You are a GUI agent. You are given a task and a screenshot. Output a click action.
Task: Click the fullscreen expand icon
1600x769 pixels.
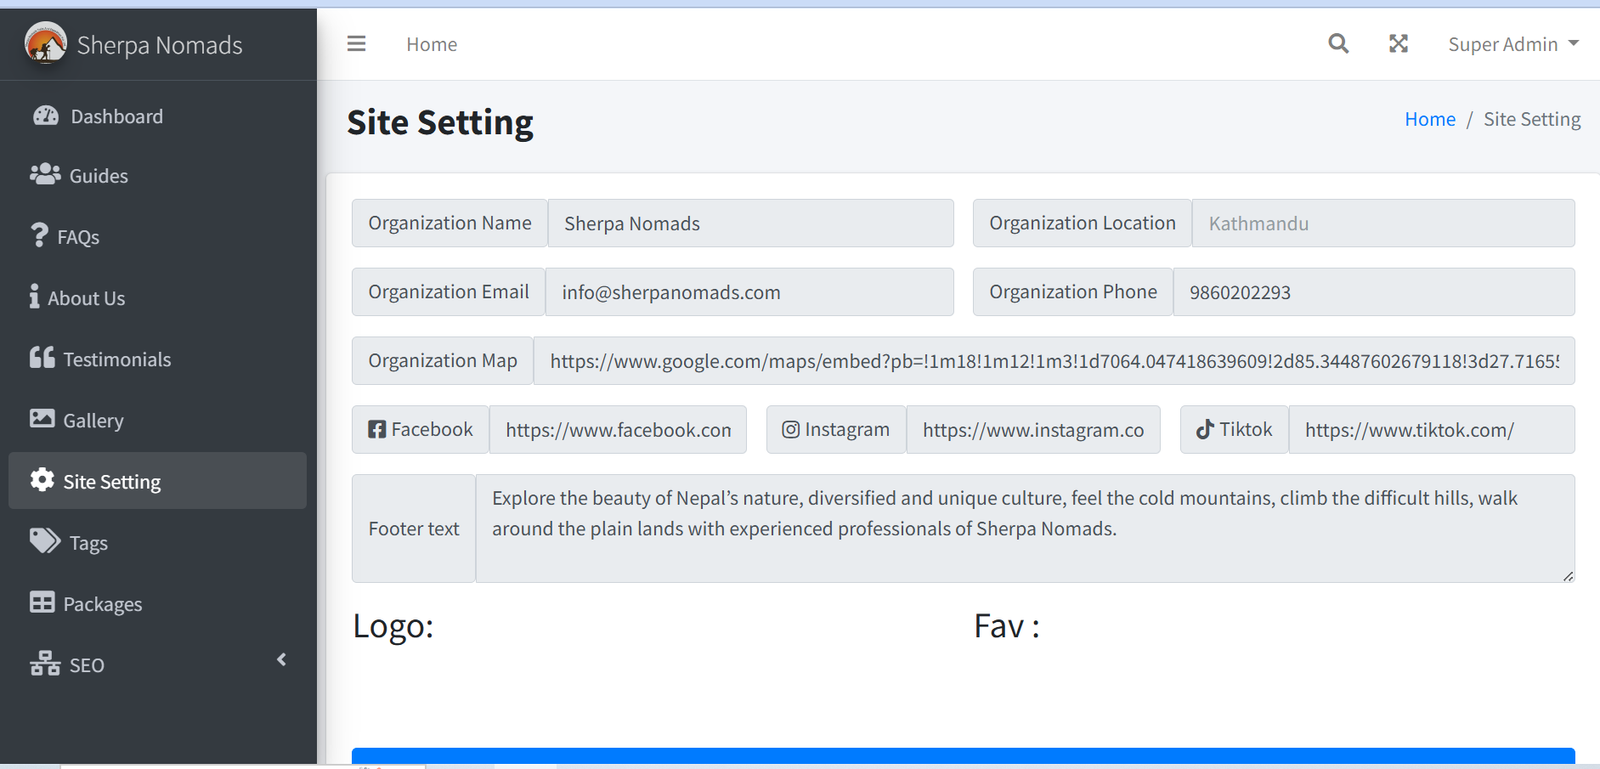click(x=1398, y=44)
